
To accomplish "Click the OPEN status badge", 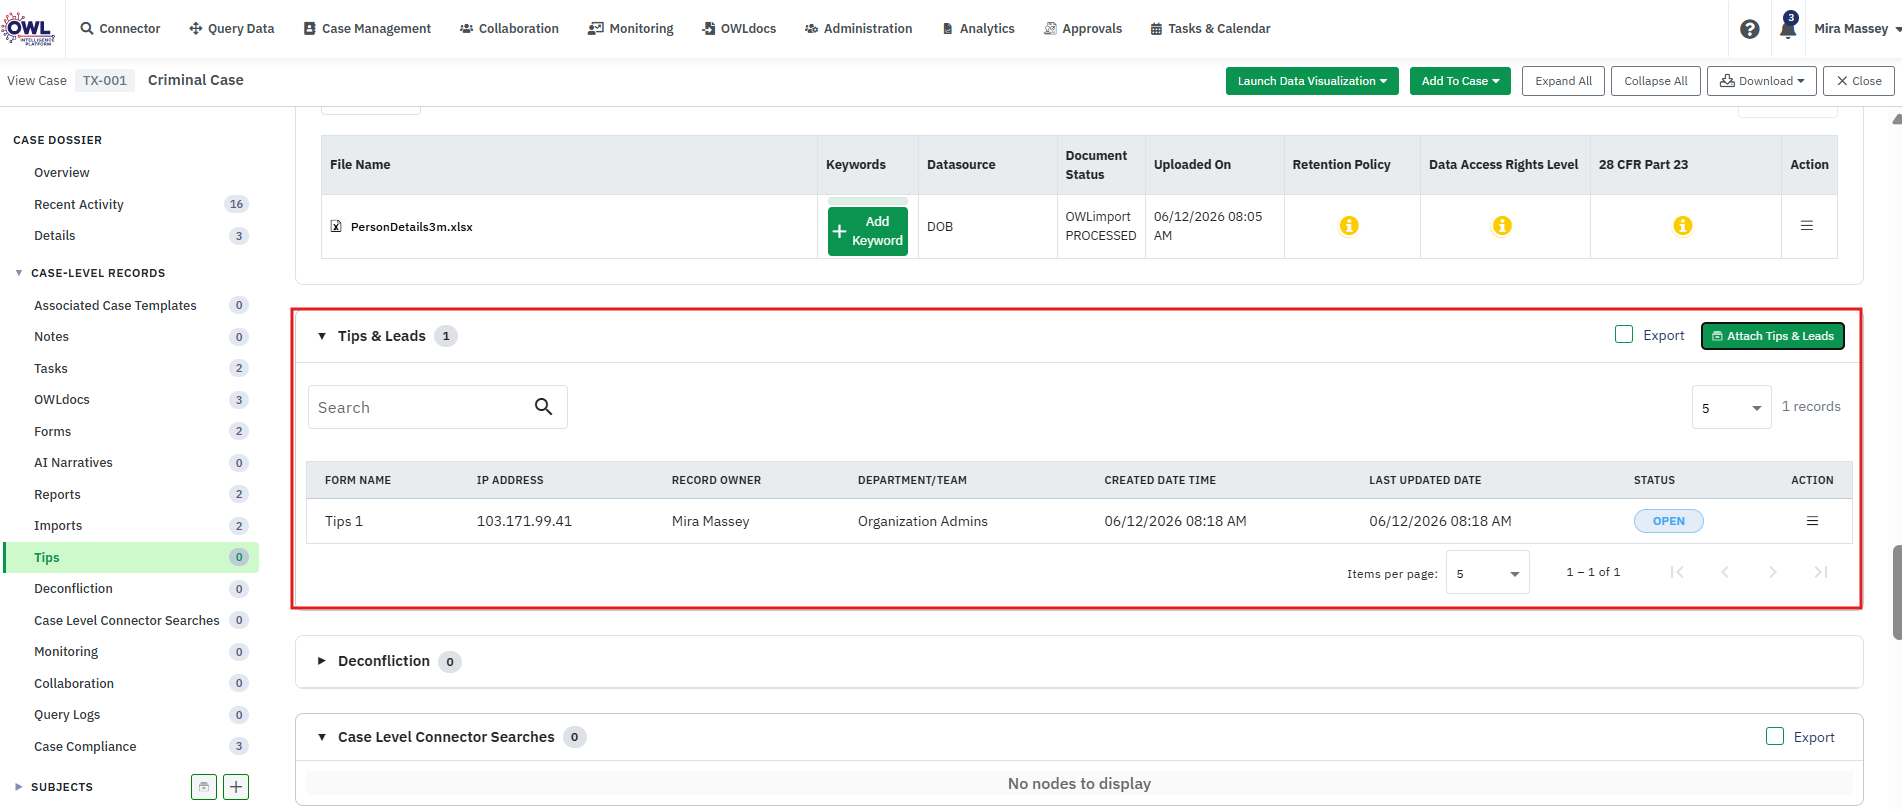I will pos(1669,521).
